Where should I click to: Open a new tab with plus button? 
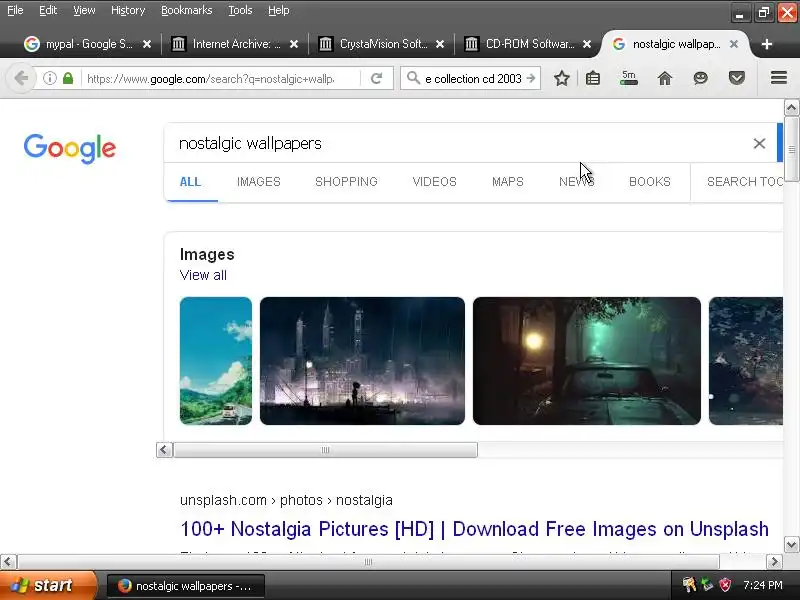766,44
